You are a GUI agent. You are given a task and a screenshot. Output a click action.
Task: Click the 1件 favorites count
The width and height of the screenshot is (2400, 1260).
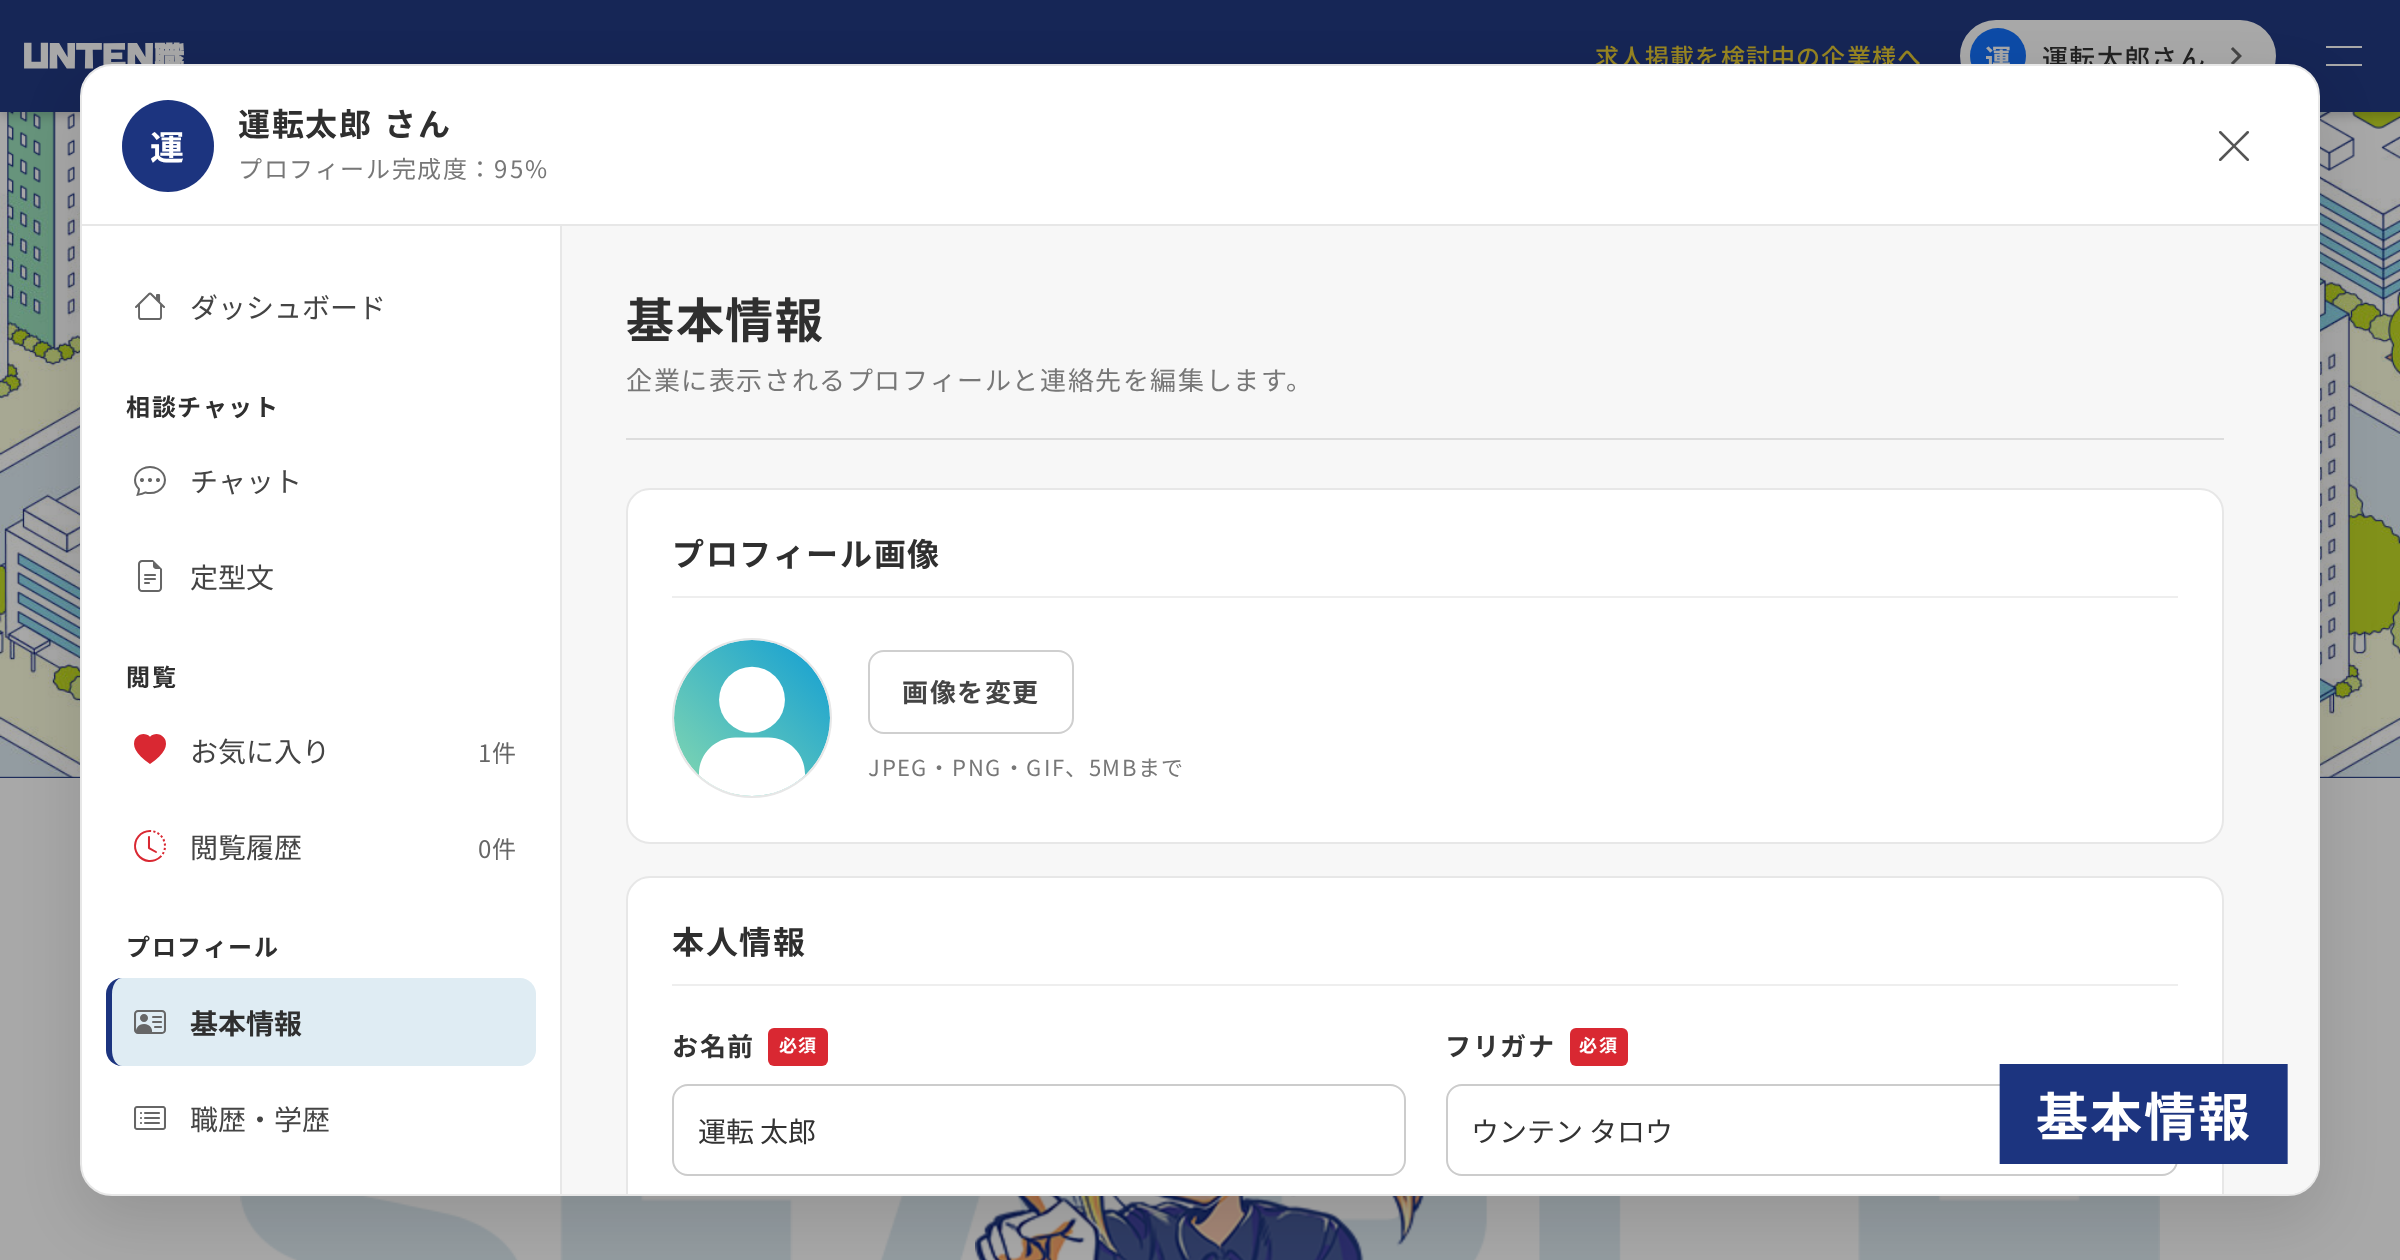pyautogui.click(x=496, y=752)
